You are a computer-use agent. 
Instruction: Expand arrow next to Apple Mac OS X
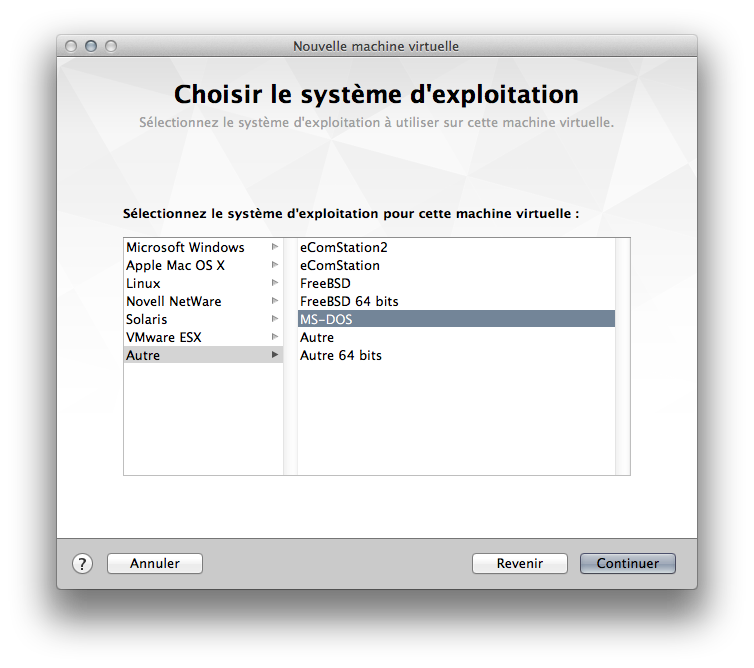tap(275, 265)
